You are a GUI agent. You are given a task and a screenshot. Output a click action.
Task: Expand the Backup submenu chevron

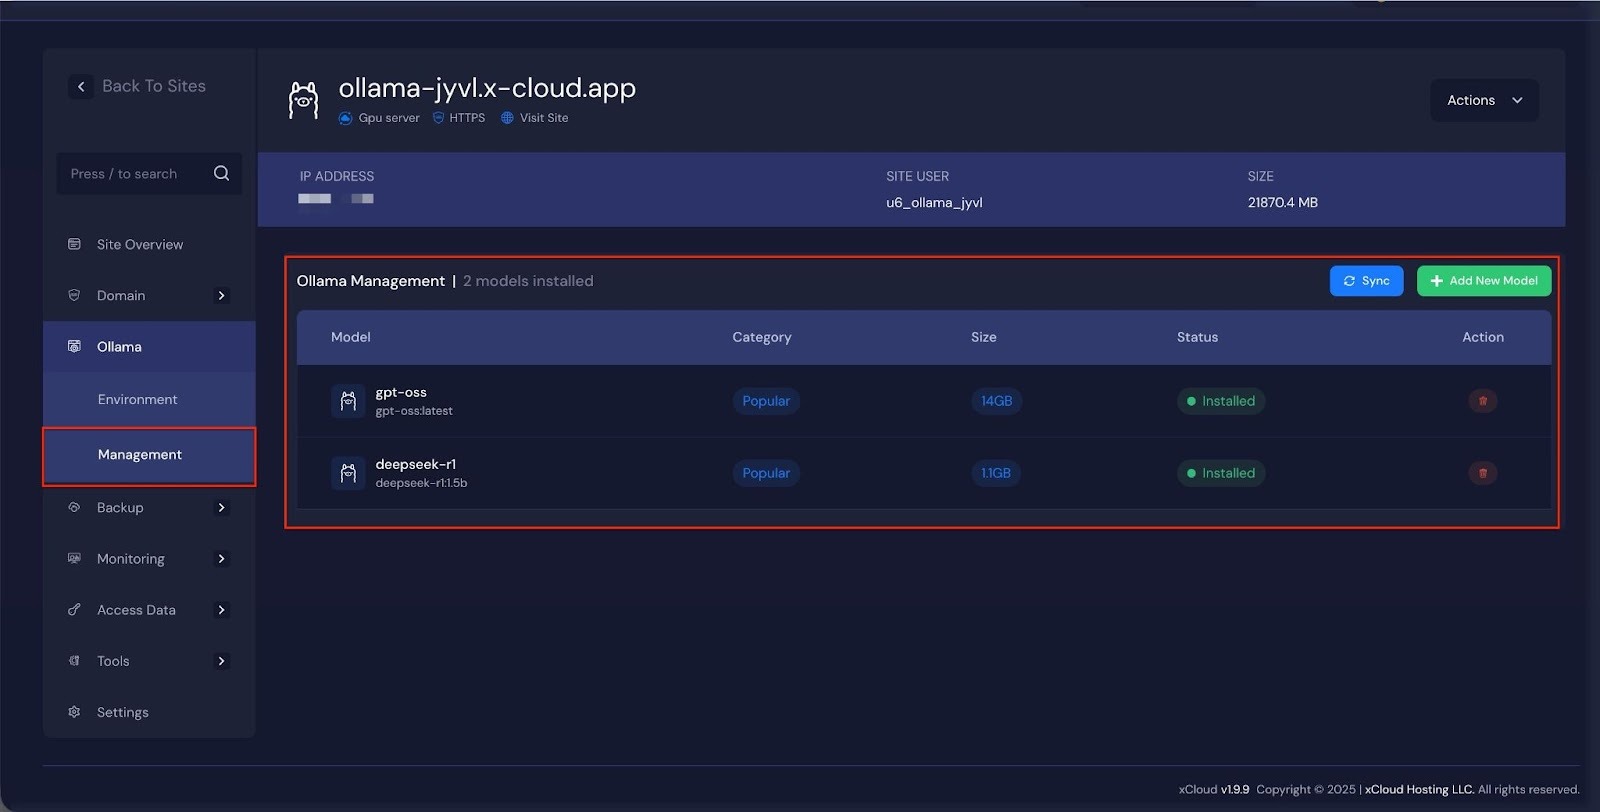pos(222,508)
